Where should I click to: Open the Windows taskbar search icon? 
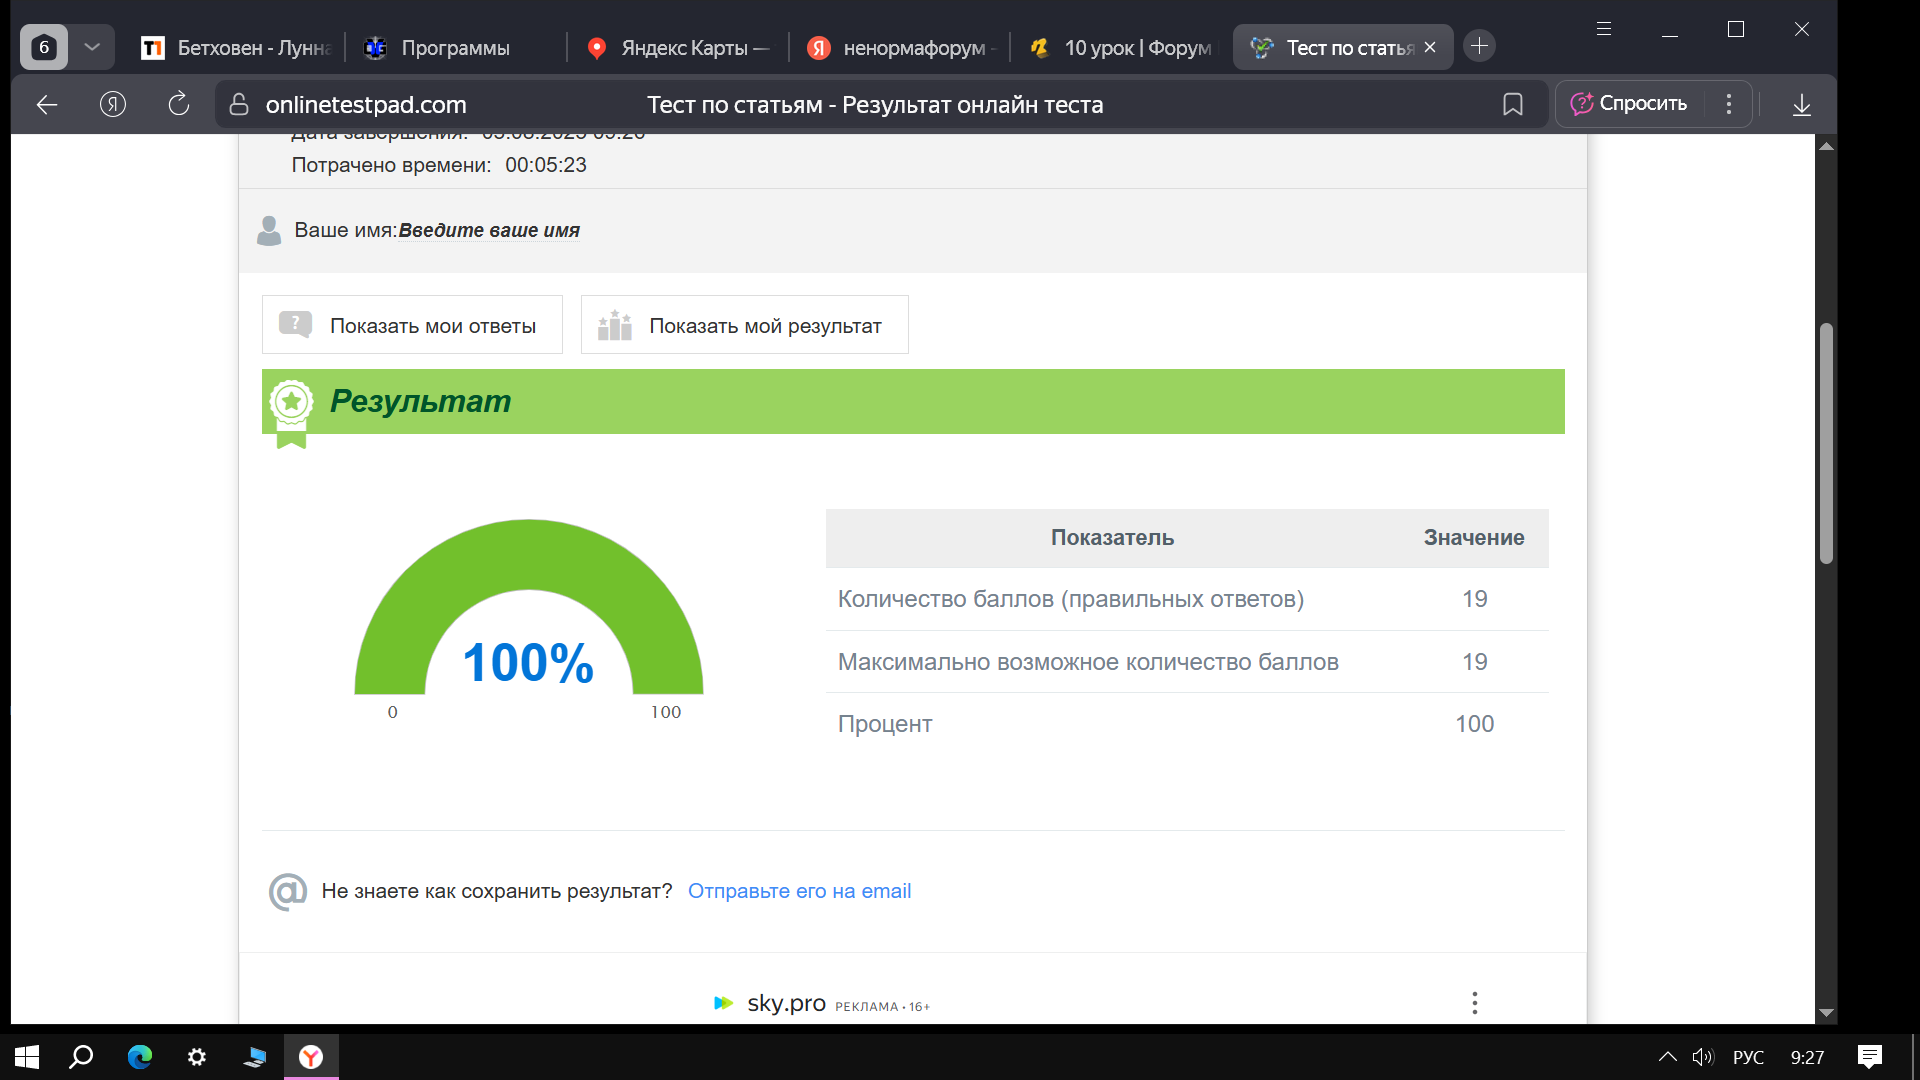(82, 1057)
